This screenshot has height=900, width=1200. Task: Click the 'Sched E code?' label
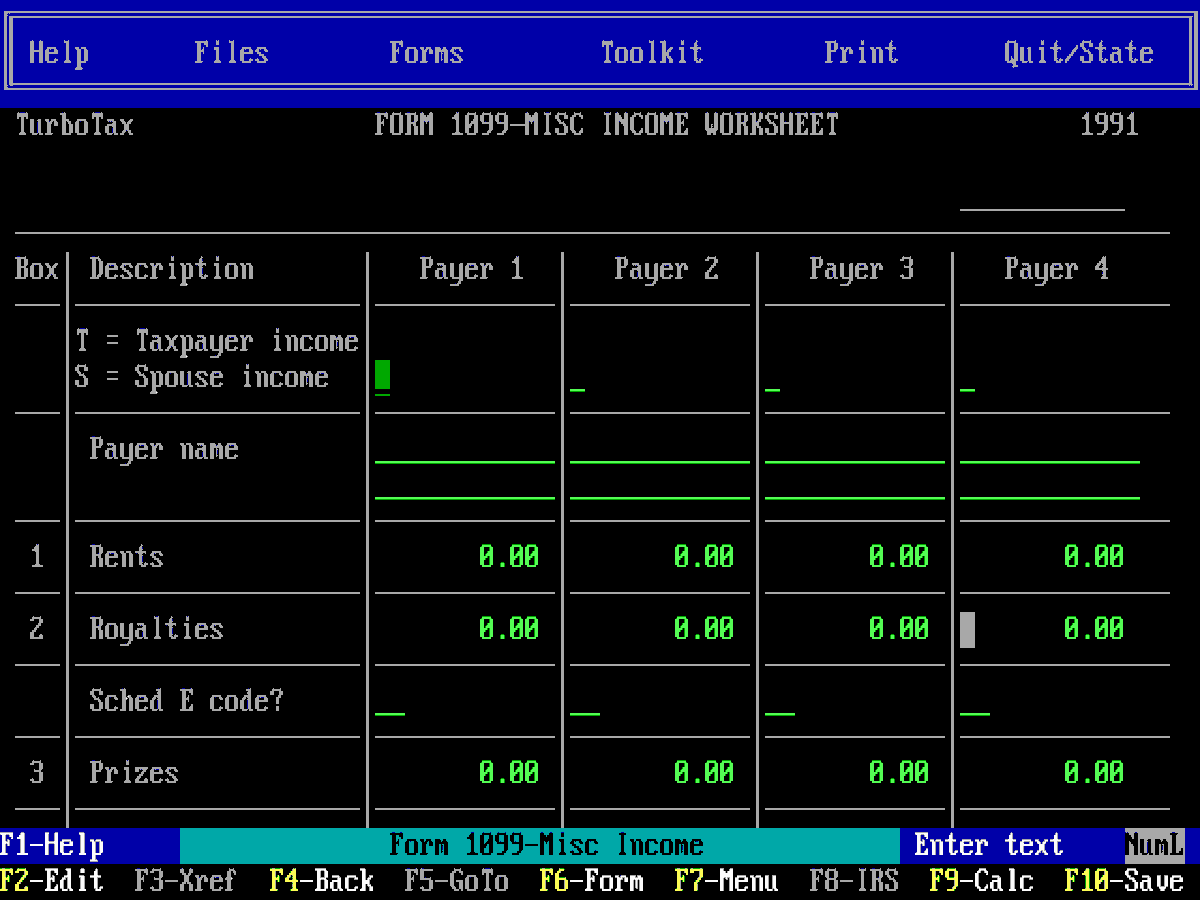186,701
